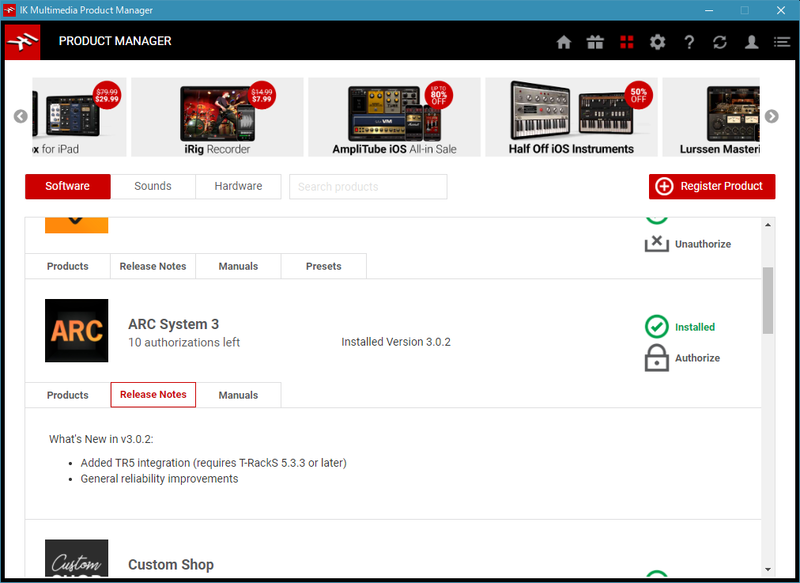Click the Custom Shop product icon
This screenshot has width=800, height=583.
[x=77, y=558]
